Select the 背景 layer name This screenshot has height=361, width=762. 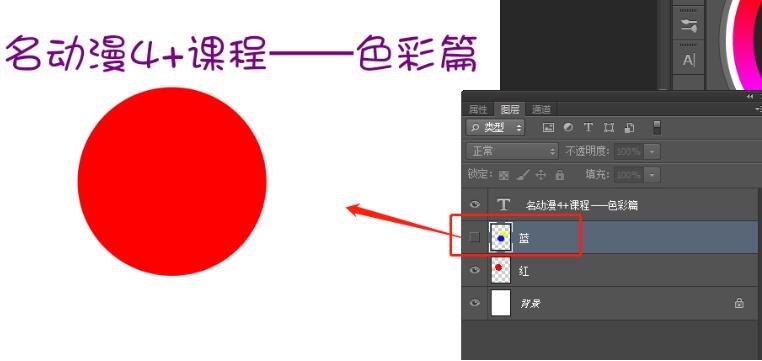pyautogui.click(x=530, y=304)
